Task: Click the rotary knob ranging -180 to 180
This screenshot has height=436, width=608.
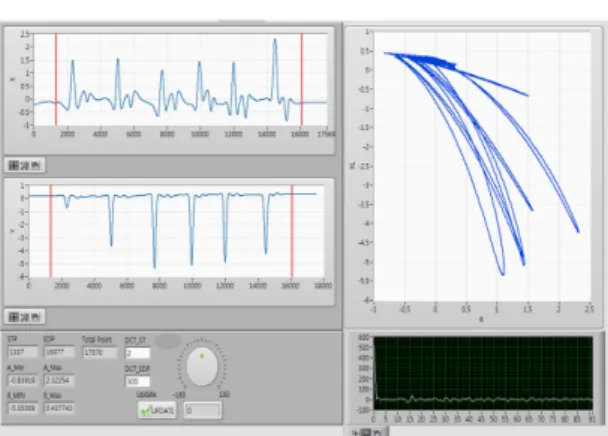Action: [x=202, y=367]
